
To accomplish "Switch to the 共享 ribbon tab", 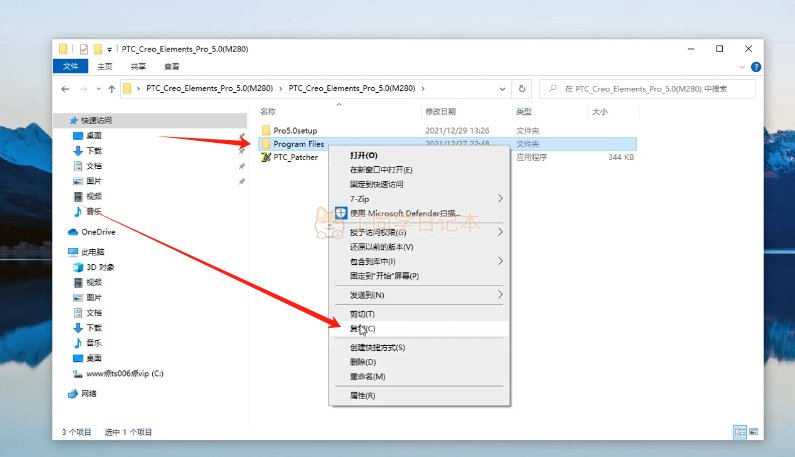I will coord(138,66).
